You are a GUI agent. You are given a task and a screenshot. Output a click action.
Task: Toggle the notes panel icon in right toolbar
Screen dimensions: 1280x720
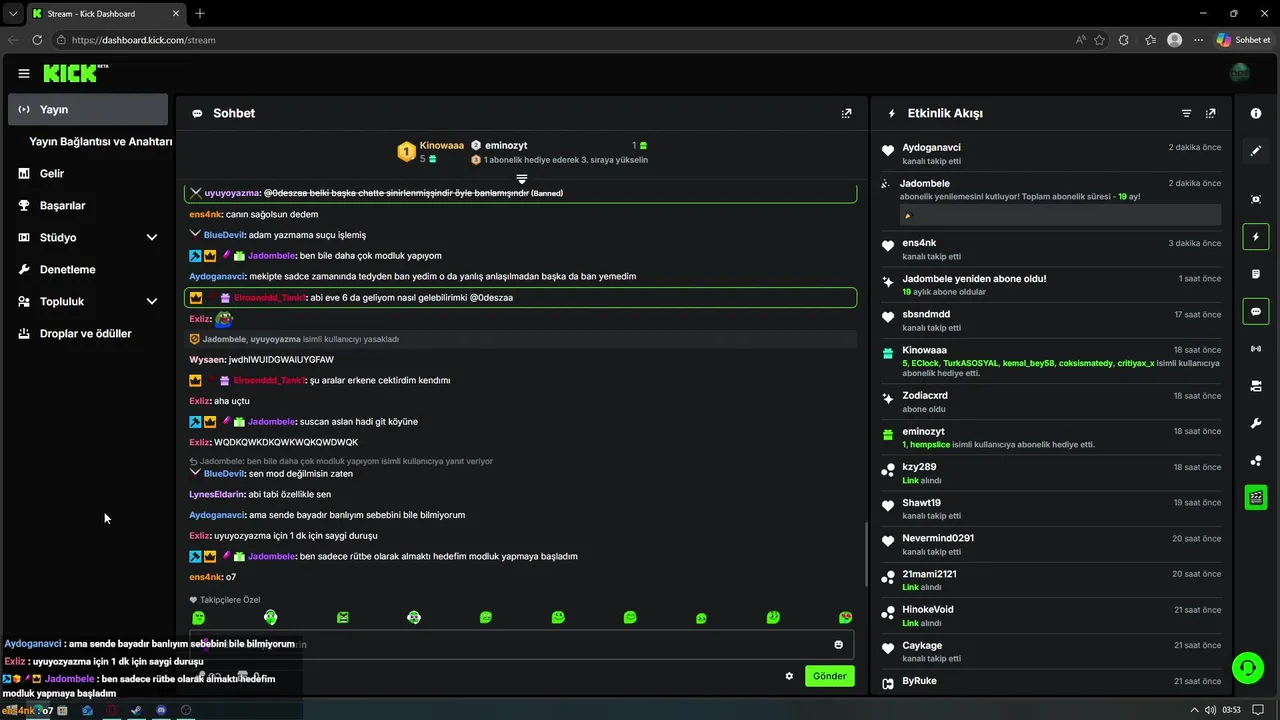(x=1256, y=274)
